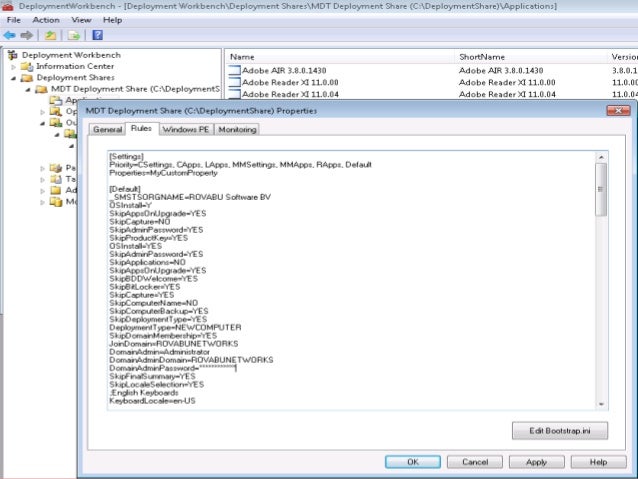Expand the Operating Systems node

43,112
